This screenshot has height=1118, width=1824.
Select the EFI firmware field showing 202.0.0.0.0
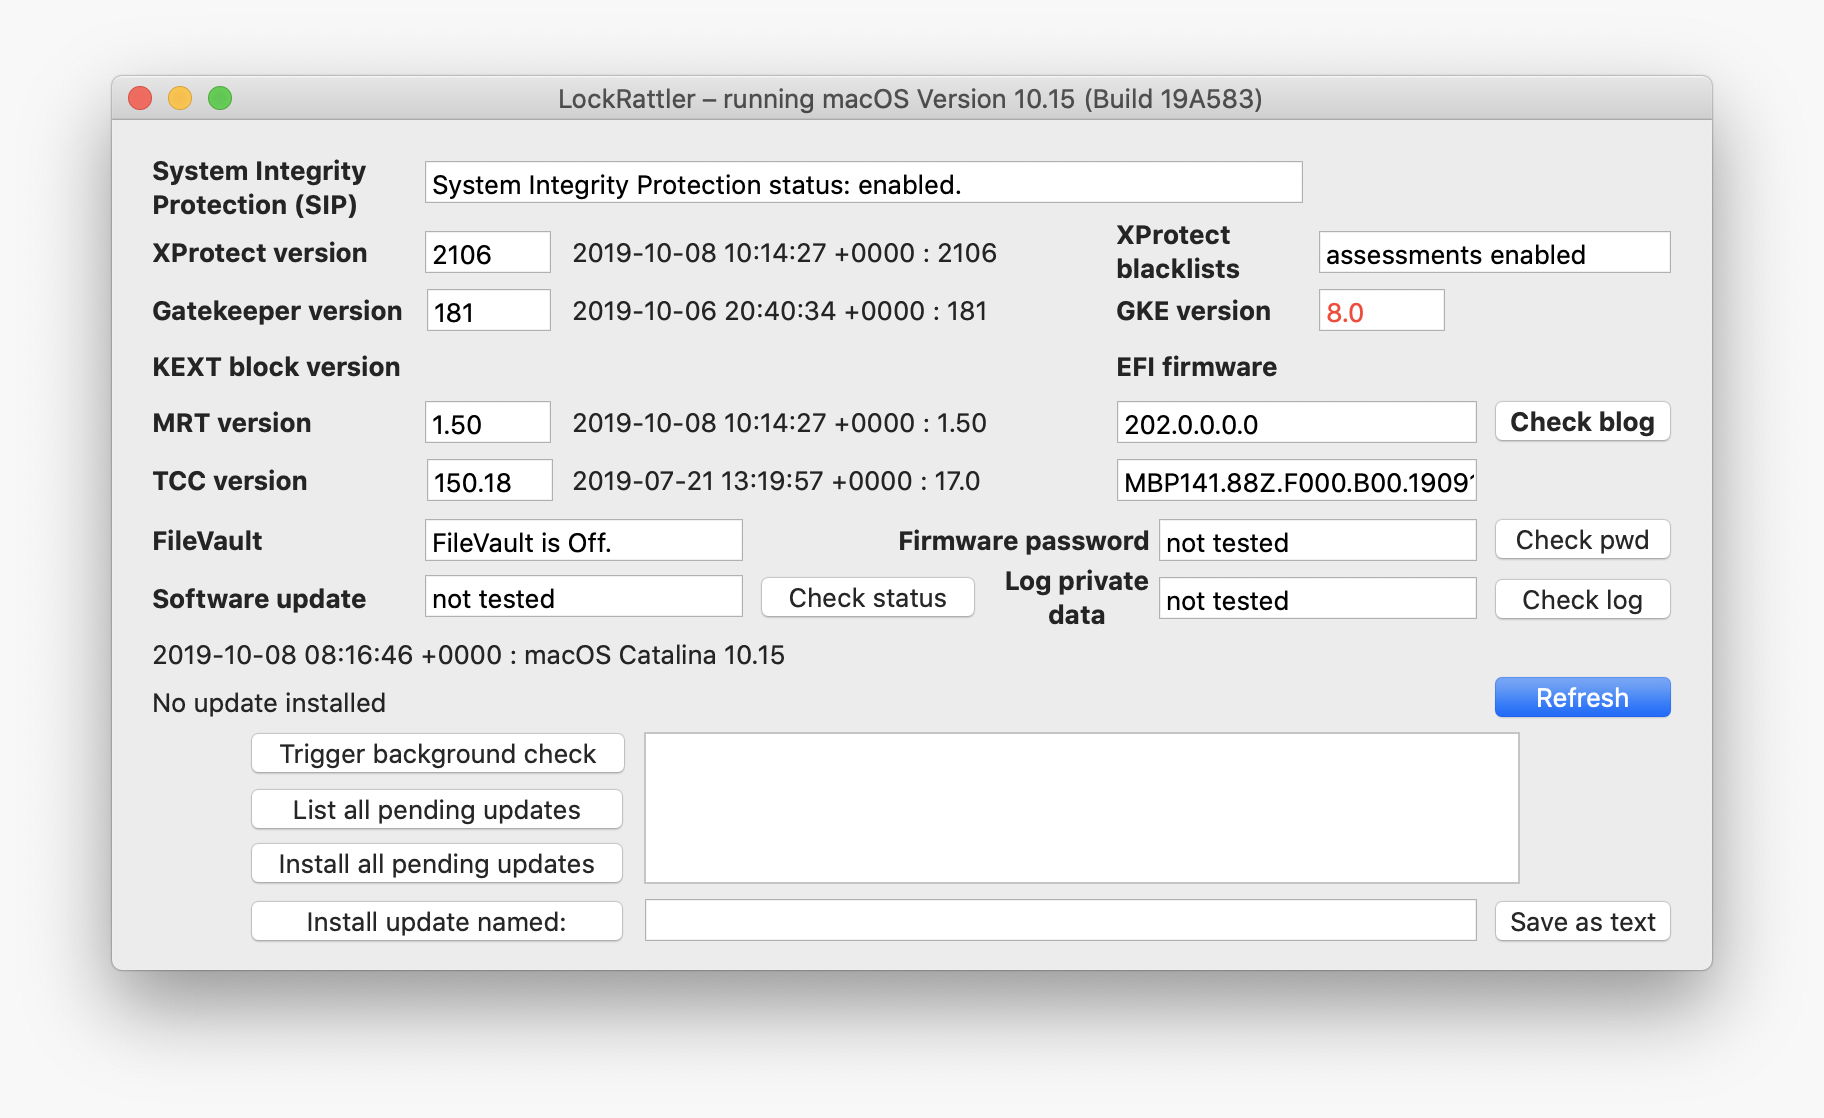pyautogui.click(x=1295, y=423)
